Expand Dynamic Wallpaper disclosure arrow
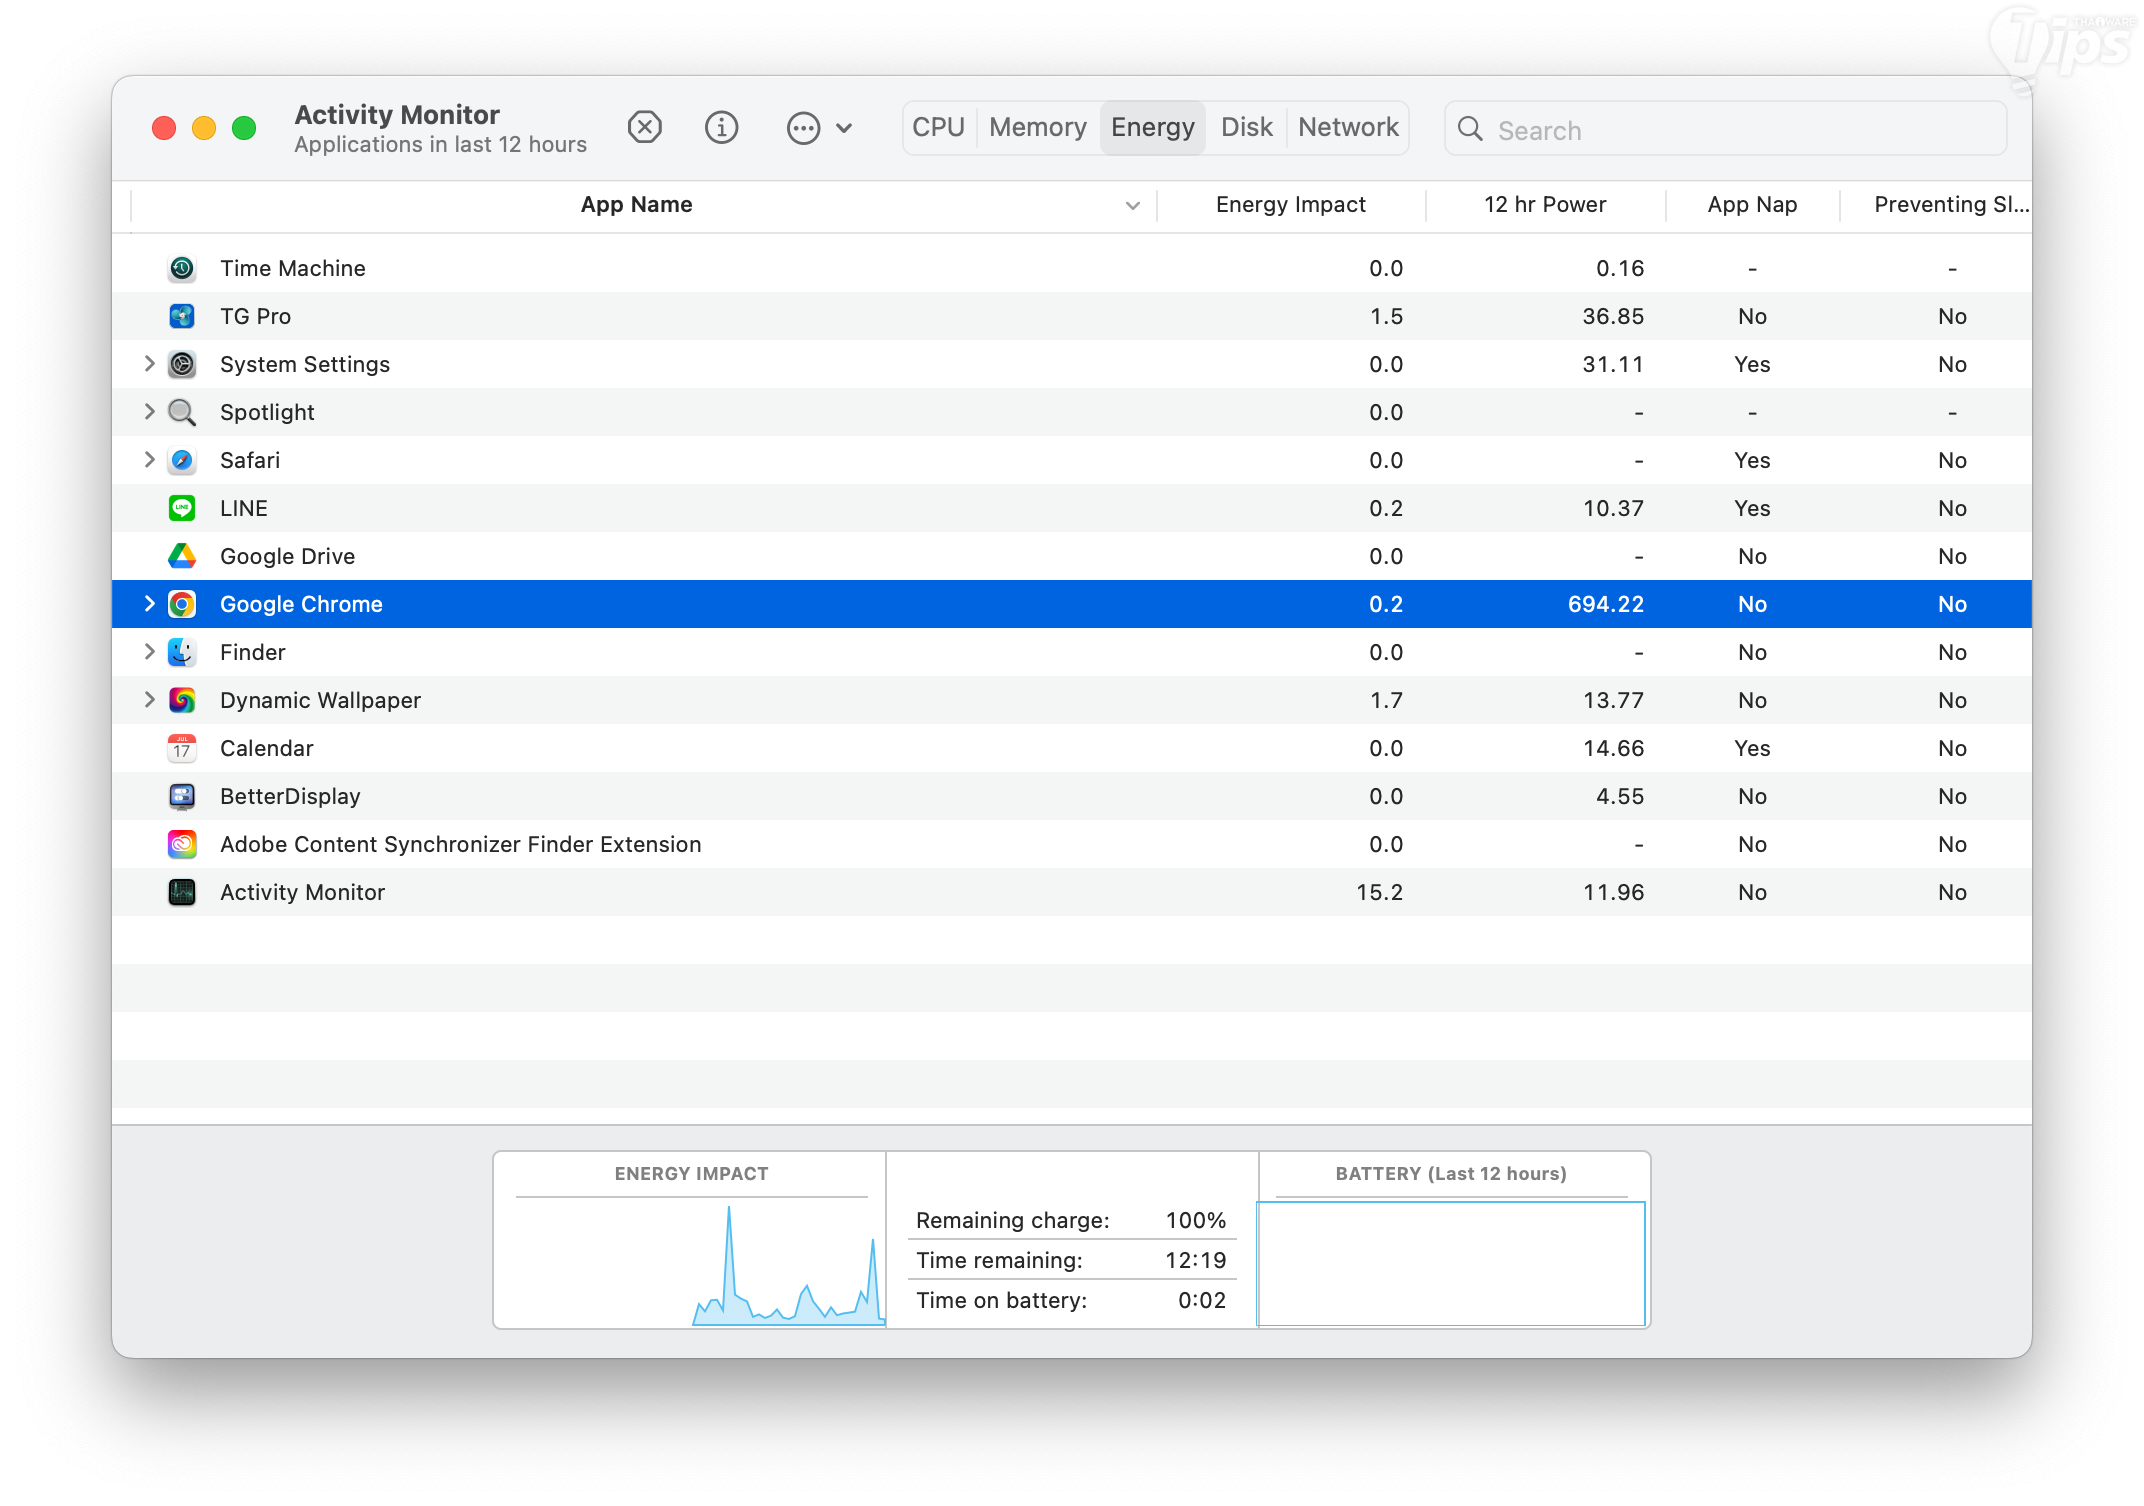This screenshot has width=2144, height=1506. pyautogui.click(x=149, y=700)
